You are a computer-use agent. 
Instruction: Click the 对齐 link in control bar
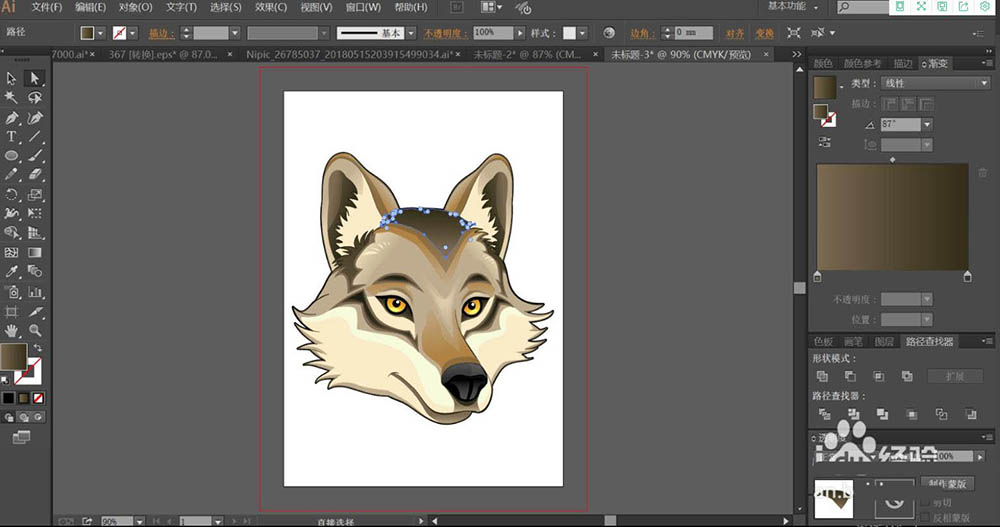tap(736, 32)
